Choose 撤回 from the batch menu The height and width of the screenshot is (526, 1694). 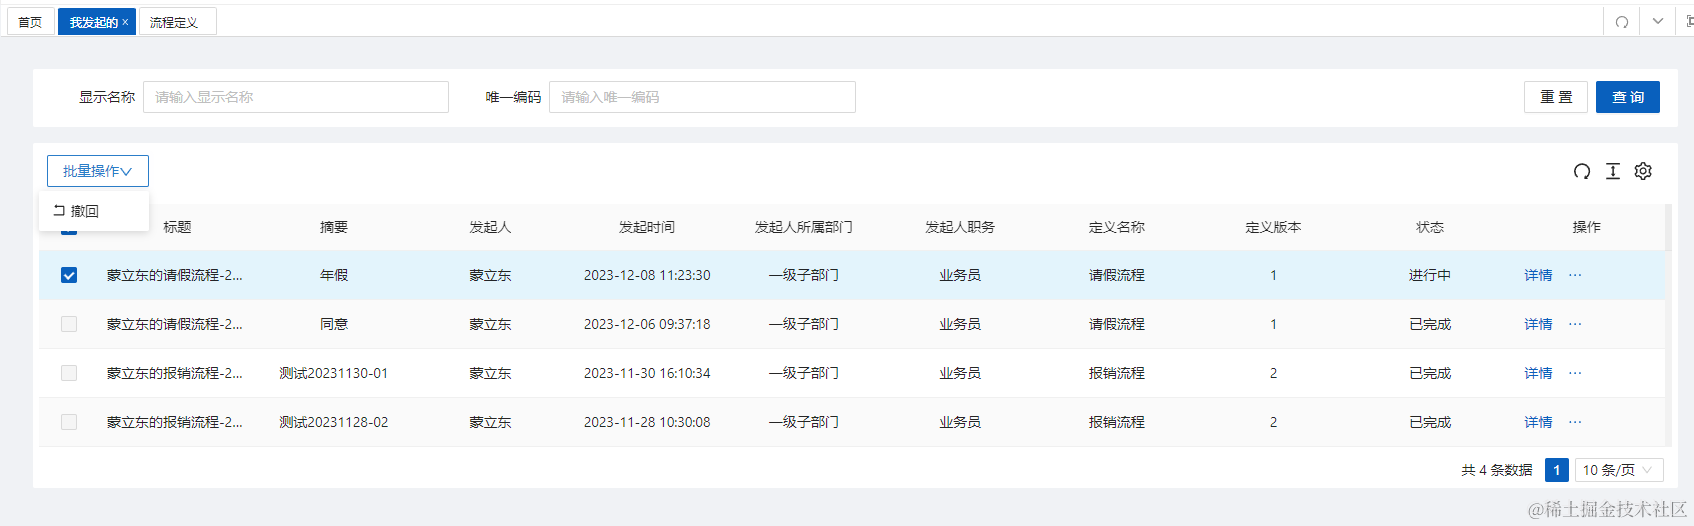tap(93, 211)
